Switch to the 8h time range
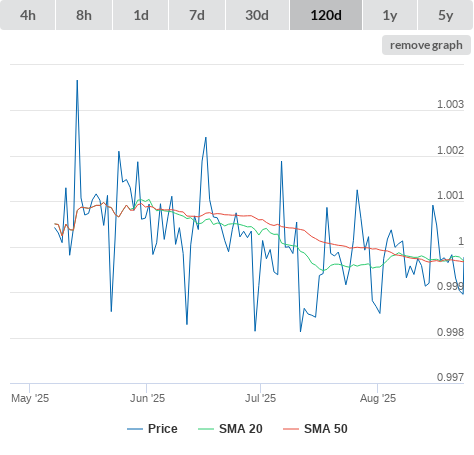The height and width of the screenshot is (455, 474). click(x=84, y=15)
